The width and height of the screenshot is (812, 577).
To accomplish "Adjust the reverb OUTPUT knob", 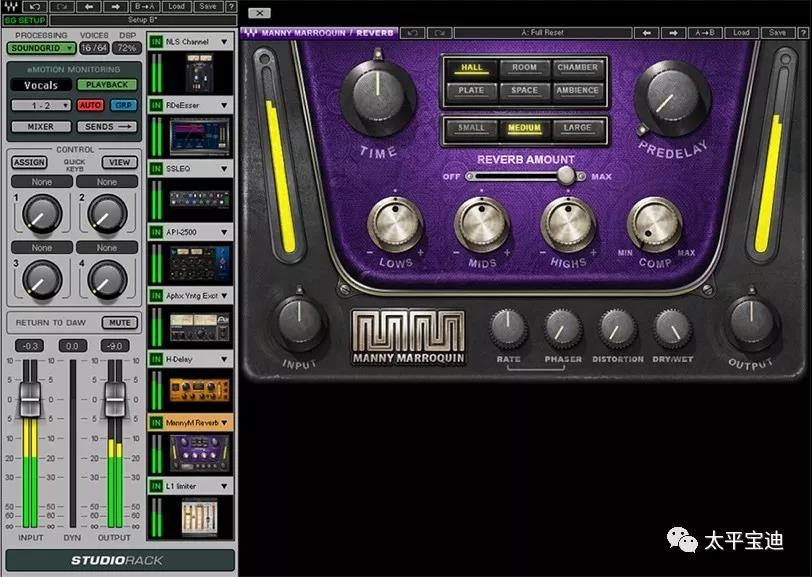I will point(752,323).
